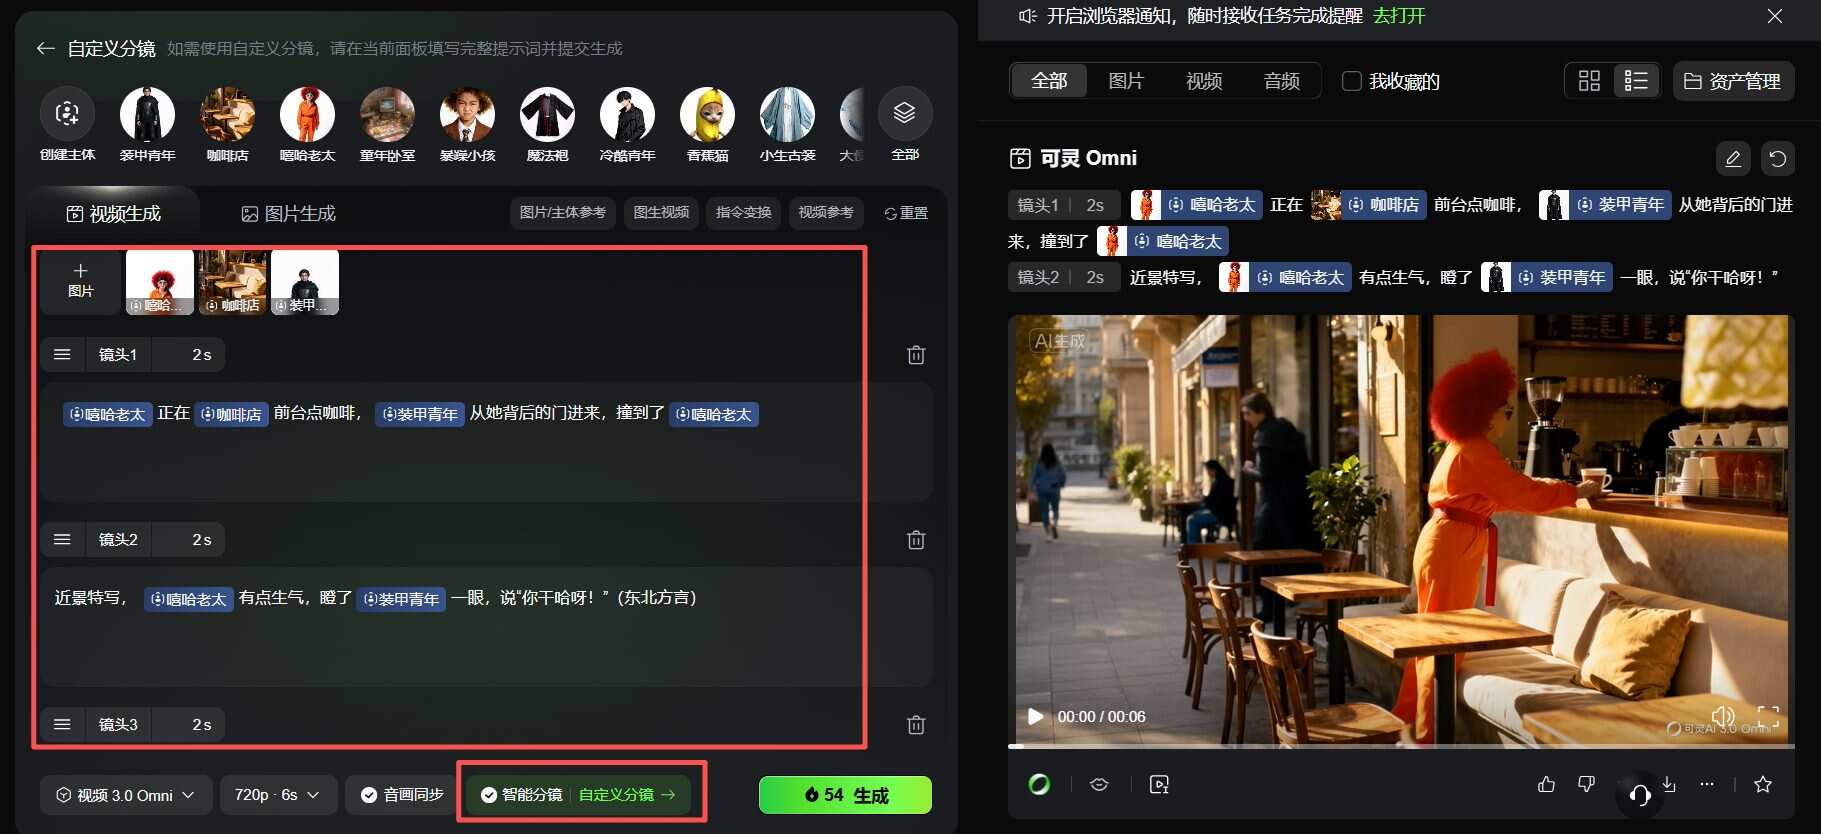
Task: Click the drag handle of 镜头3
Action: click(x=62, y=724)
